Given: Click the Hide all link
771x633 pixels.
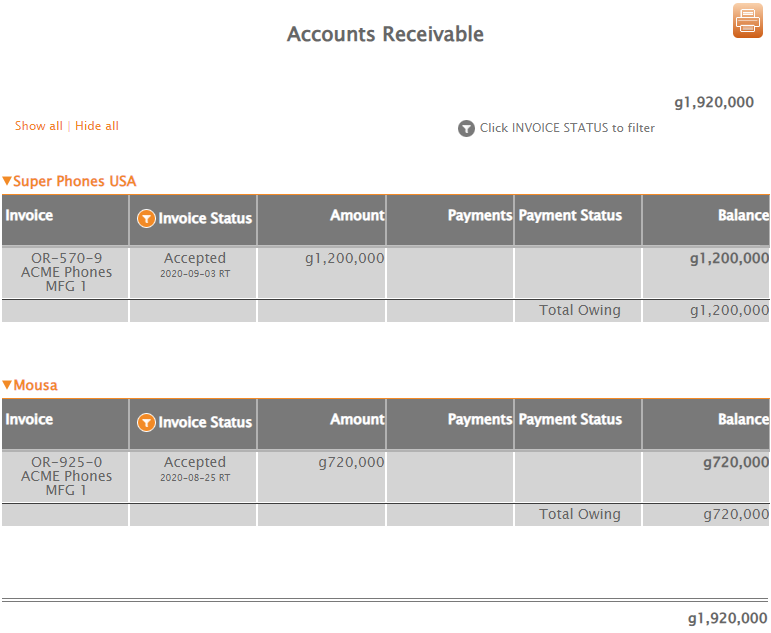Looking at the screenshot, I should click(97, 126).
